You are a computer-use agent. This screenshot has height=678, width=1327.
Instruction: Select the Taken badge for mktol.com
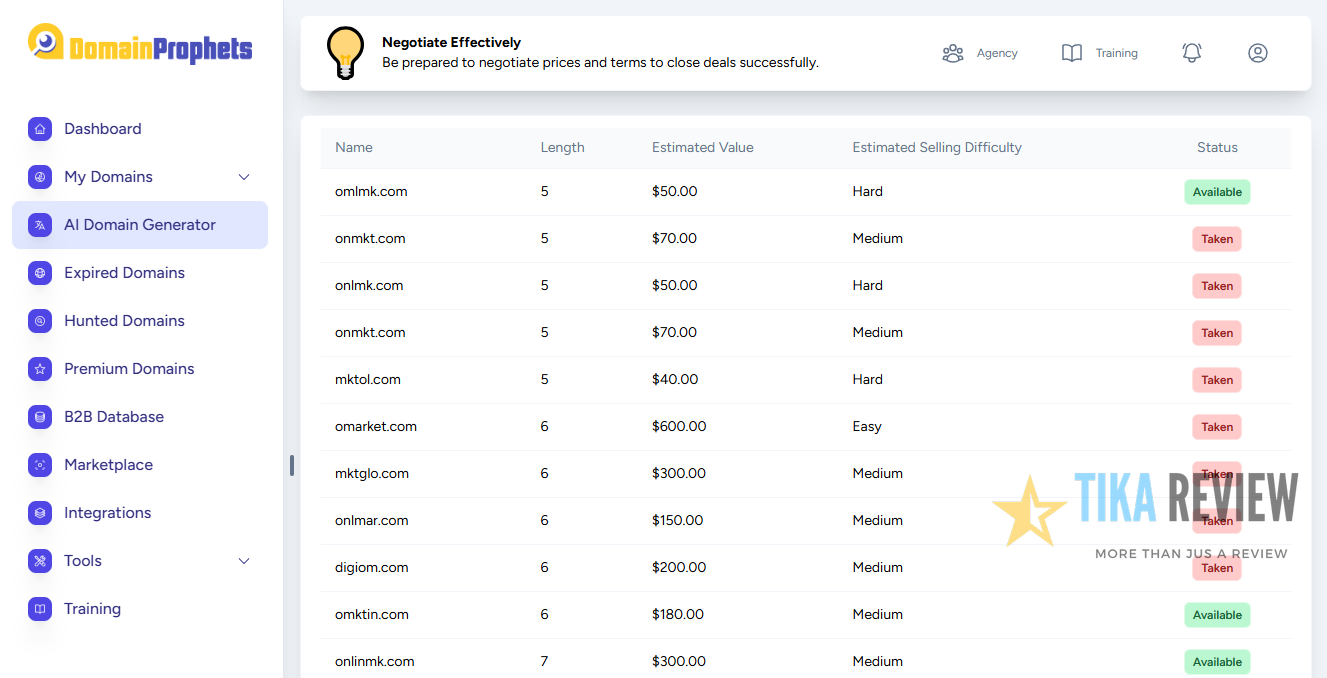point(1216,380)
